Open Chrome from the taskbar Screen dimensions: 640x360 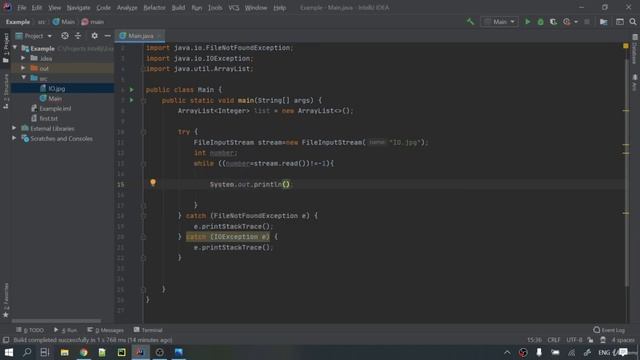[84, 352]
